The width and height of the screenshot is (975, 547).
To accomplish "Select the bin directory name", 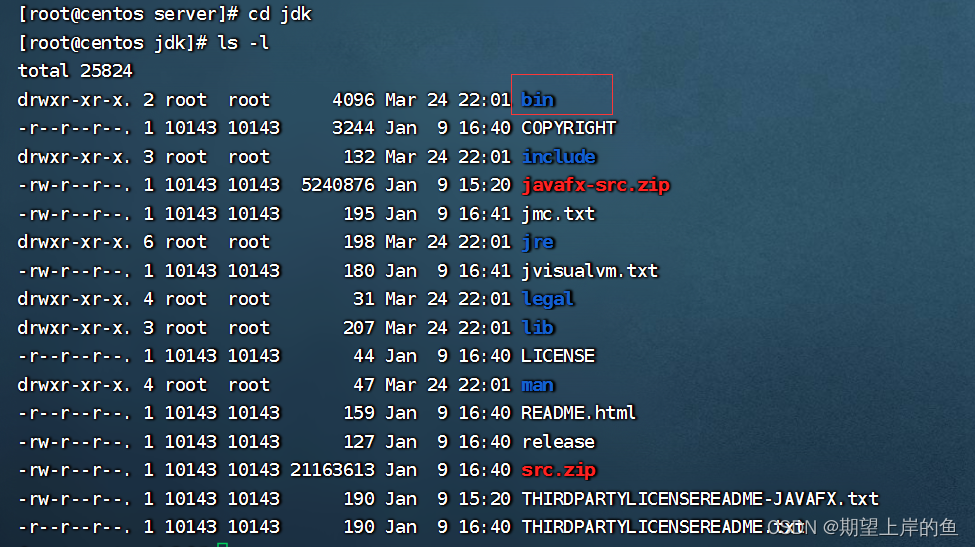I will tap(538, 99).
